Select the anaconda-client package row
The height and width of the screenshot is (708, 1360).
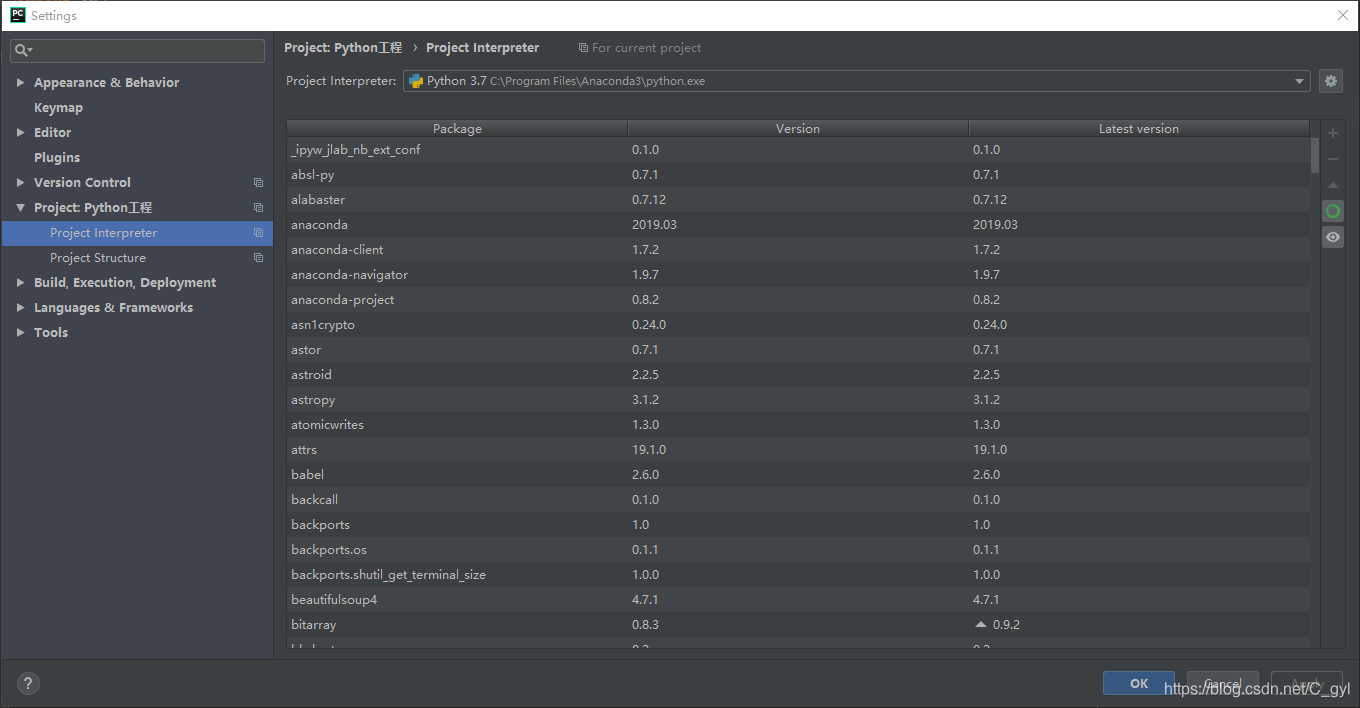798,250
